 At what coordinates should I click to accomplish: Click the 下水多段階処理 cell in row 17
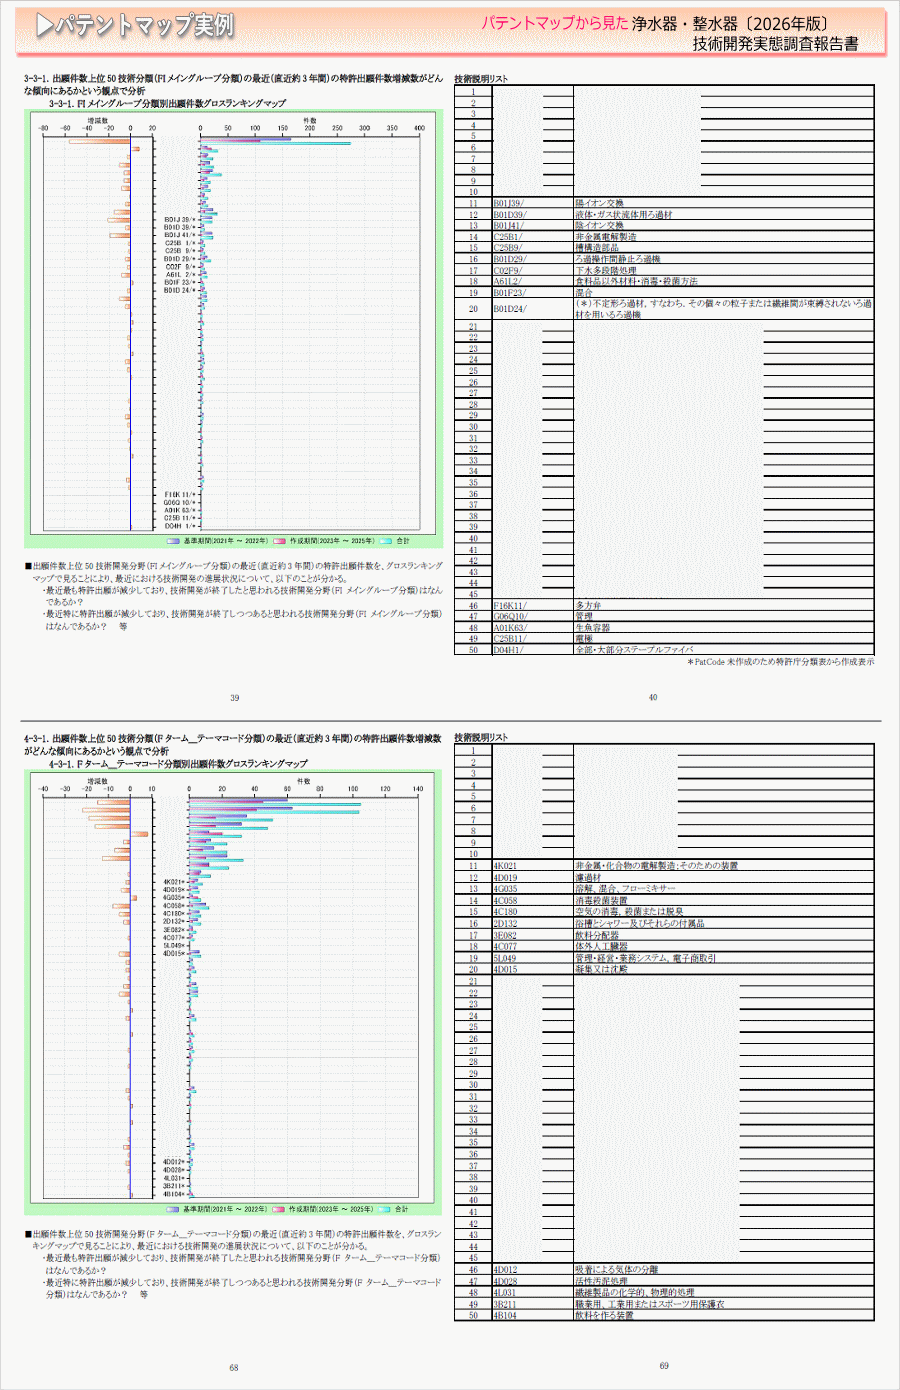click(605, 270)
